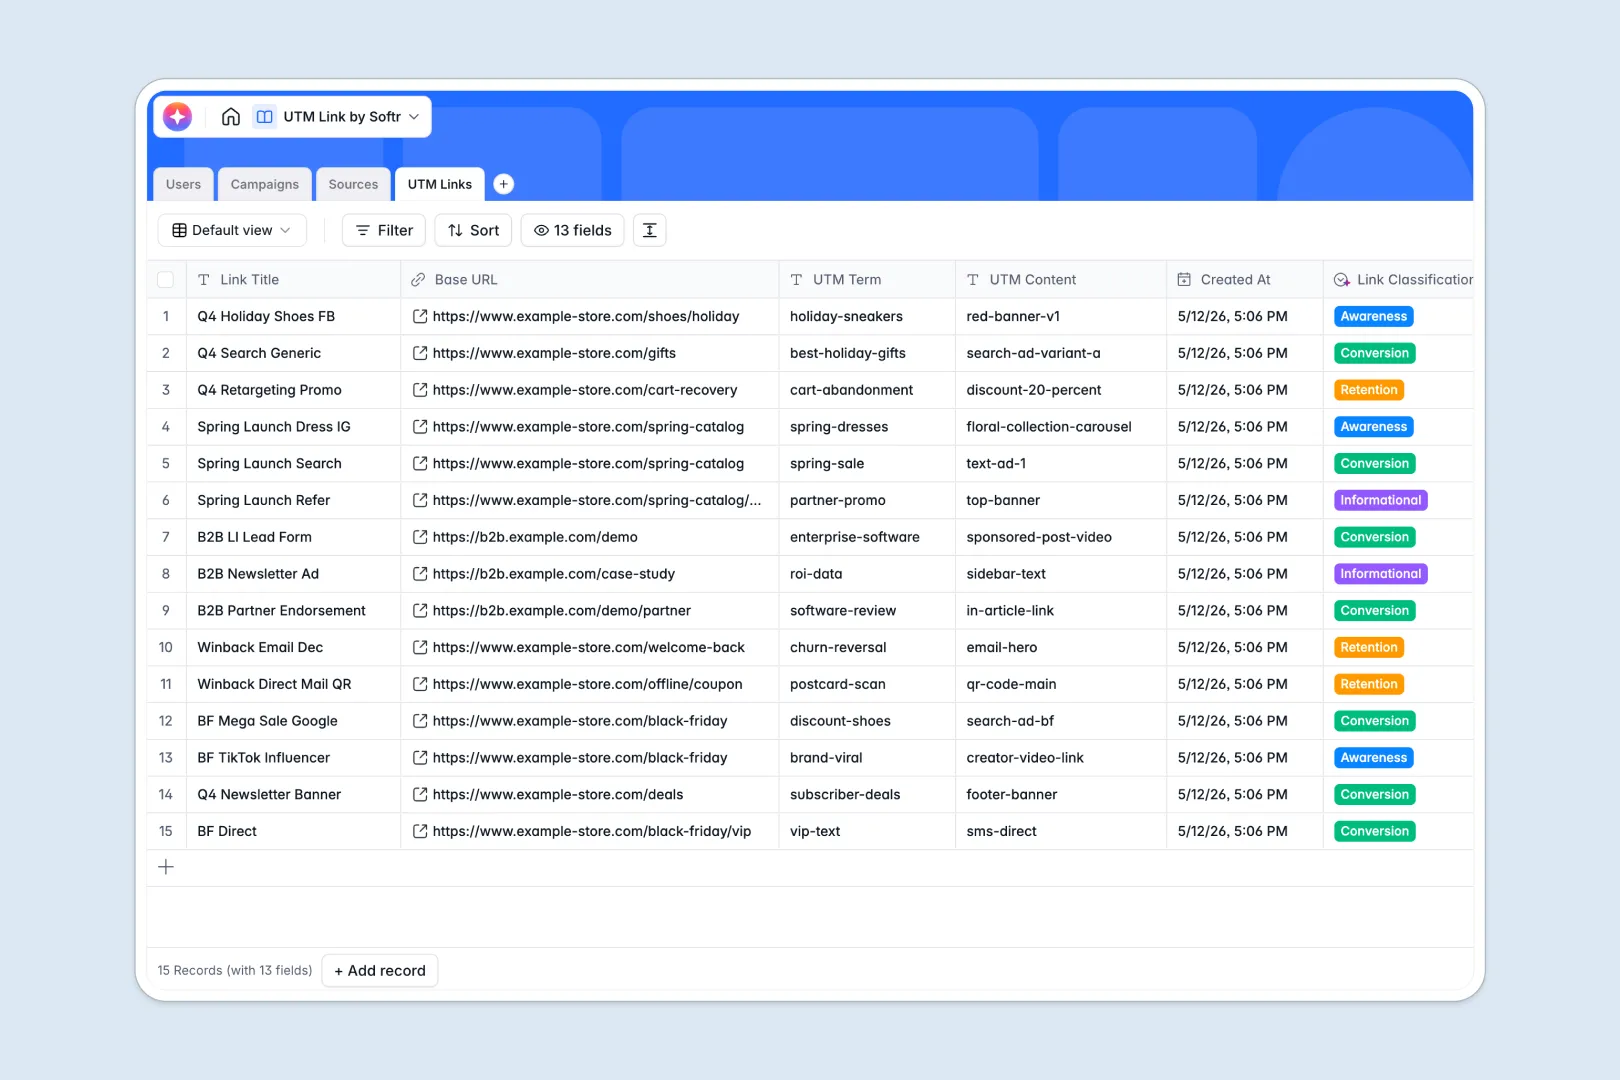Click the 'Q4 Newsletter Banner' title cell
The width and height of the screenshot is (1620, 1080).
pyautogui.click(x=293, y=794)
